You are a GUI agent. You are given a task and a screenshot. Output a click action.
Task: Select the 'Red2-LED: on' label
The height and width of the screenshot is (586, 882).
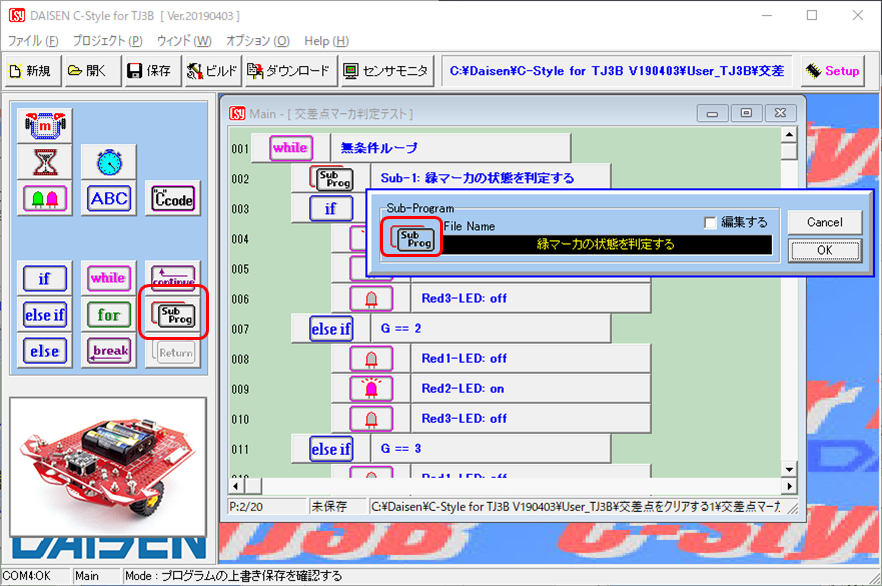[x=463, y=389]
